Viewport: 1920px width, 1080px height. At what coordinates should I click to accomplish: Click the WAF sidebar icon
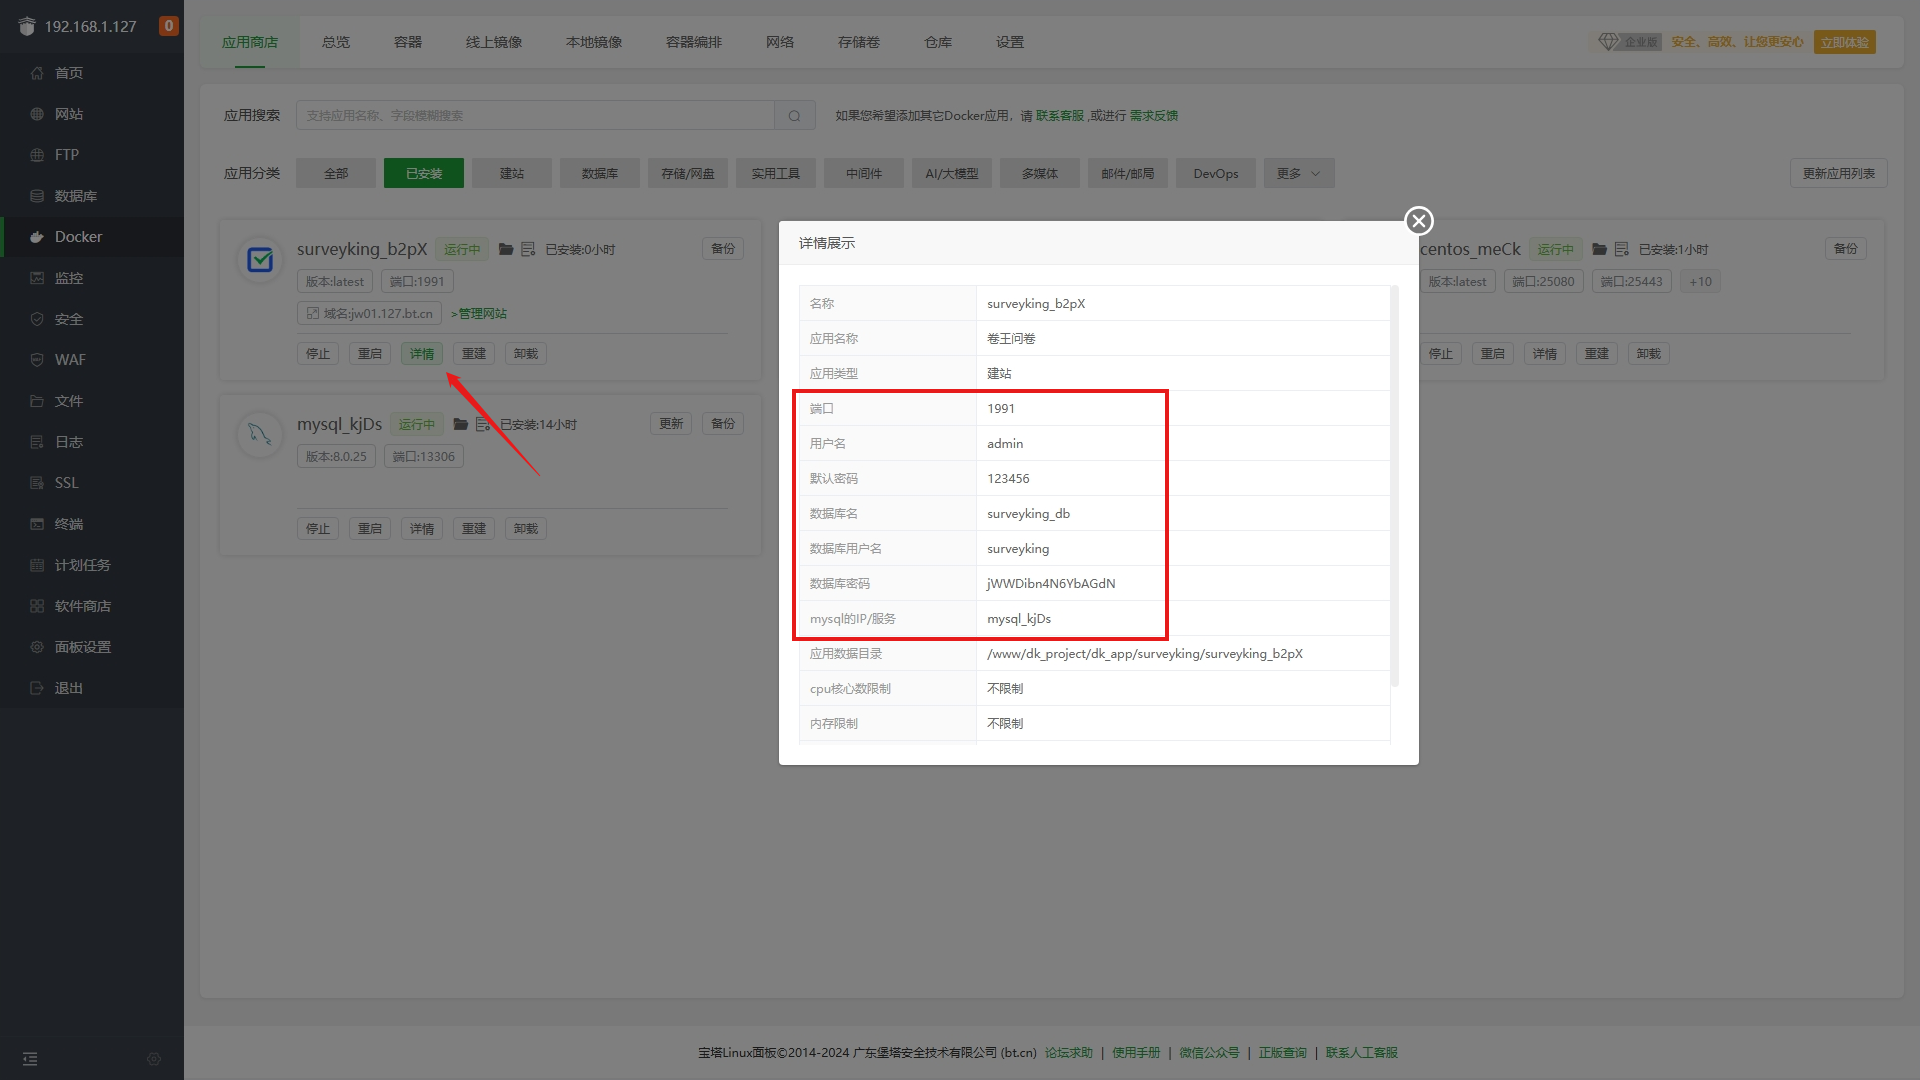[x=37, y=360]
